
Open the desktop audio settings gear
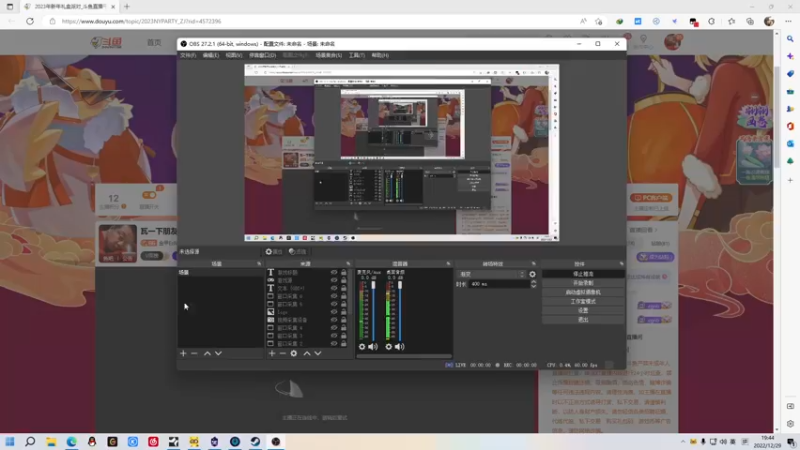pyautogui.click(x=389, y=346)
